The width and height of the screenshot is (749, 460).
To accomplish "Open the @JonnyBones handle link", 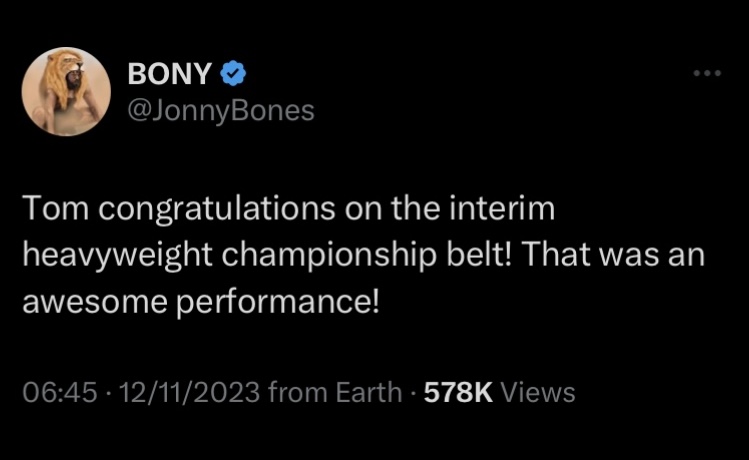I will (x=221, y=111).
